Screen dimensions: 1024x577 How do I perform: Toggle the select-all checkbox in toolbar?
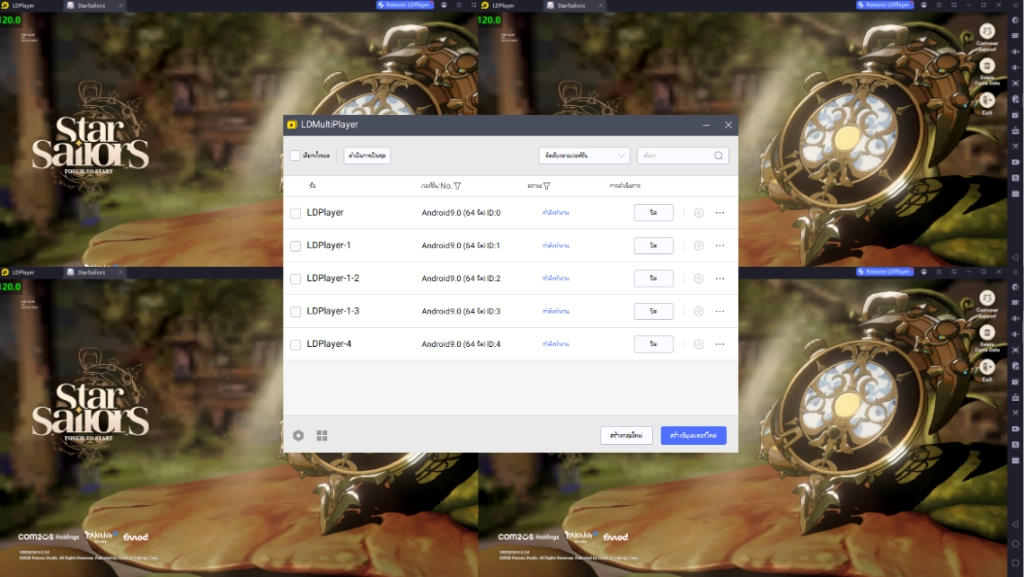(x=295, y=156)
